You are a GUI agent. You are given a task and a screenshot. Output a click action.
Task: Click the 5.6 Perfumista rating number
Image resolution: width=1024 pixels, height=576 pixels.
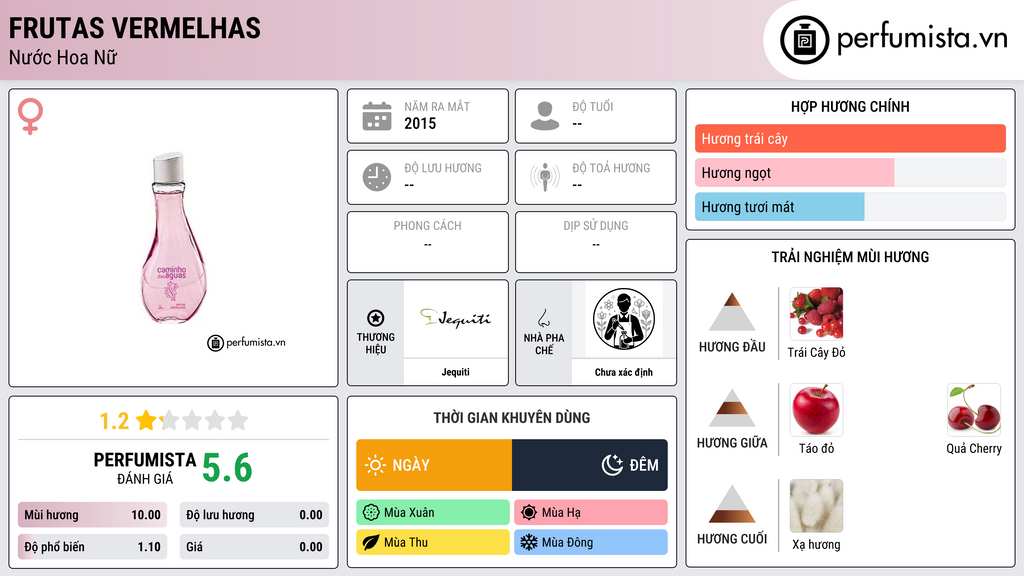coord(227,468)
